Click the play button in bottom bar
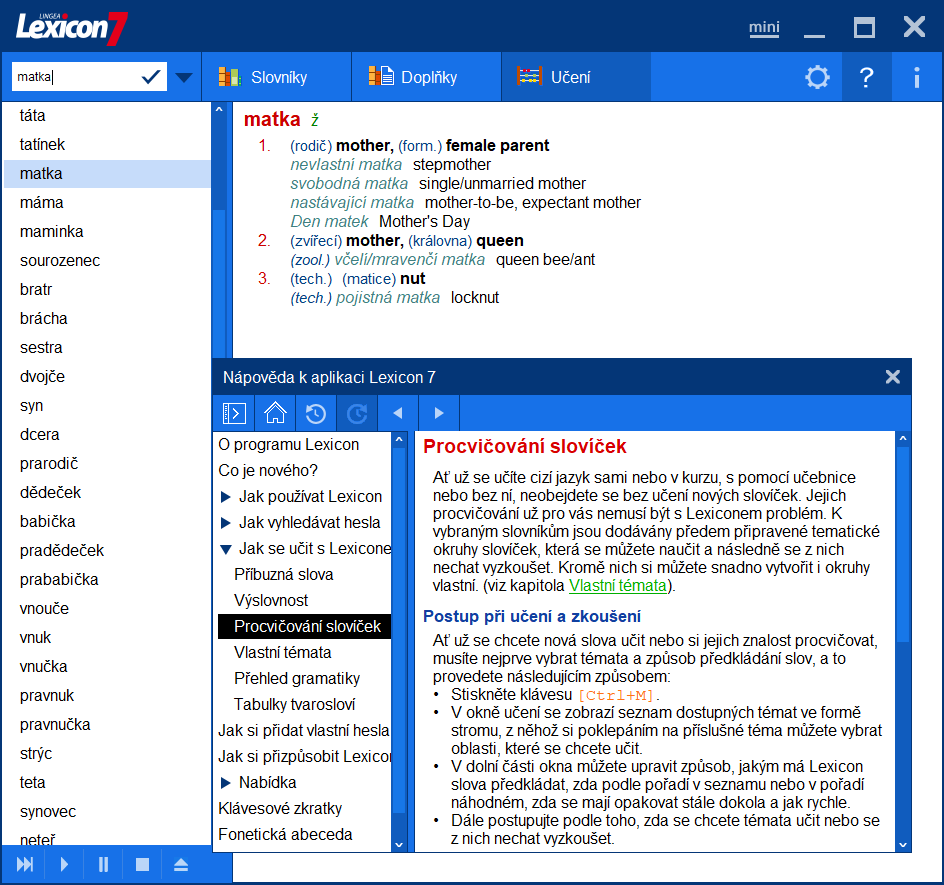The width and height of the screenshot is (944, 885). [x=64, y=865]
